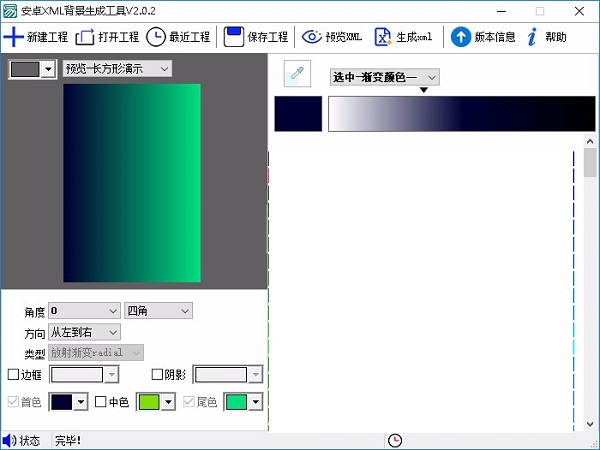
Task: Open the preview background color dropdown arrow
Action: pyautogui.click(x=48, y=69)
